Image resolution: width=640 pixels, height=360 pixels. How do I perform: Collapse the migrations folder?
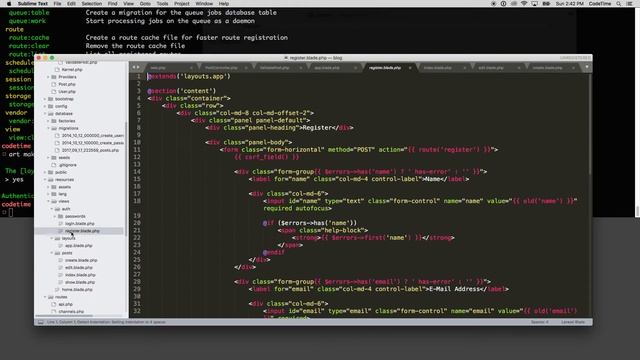pos(48,128)
